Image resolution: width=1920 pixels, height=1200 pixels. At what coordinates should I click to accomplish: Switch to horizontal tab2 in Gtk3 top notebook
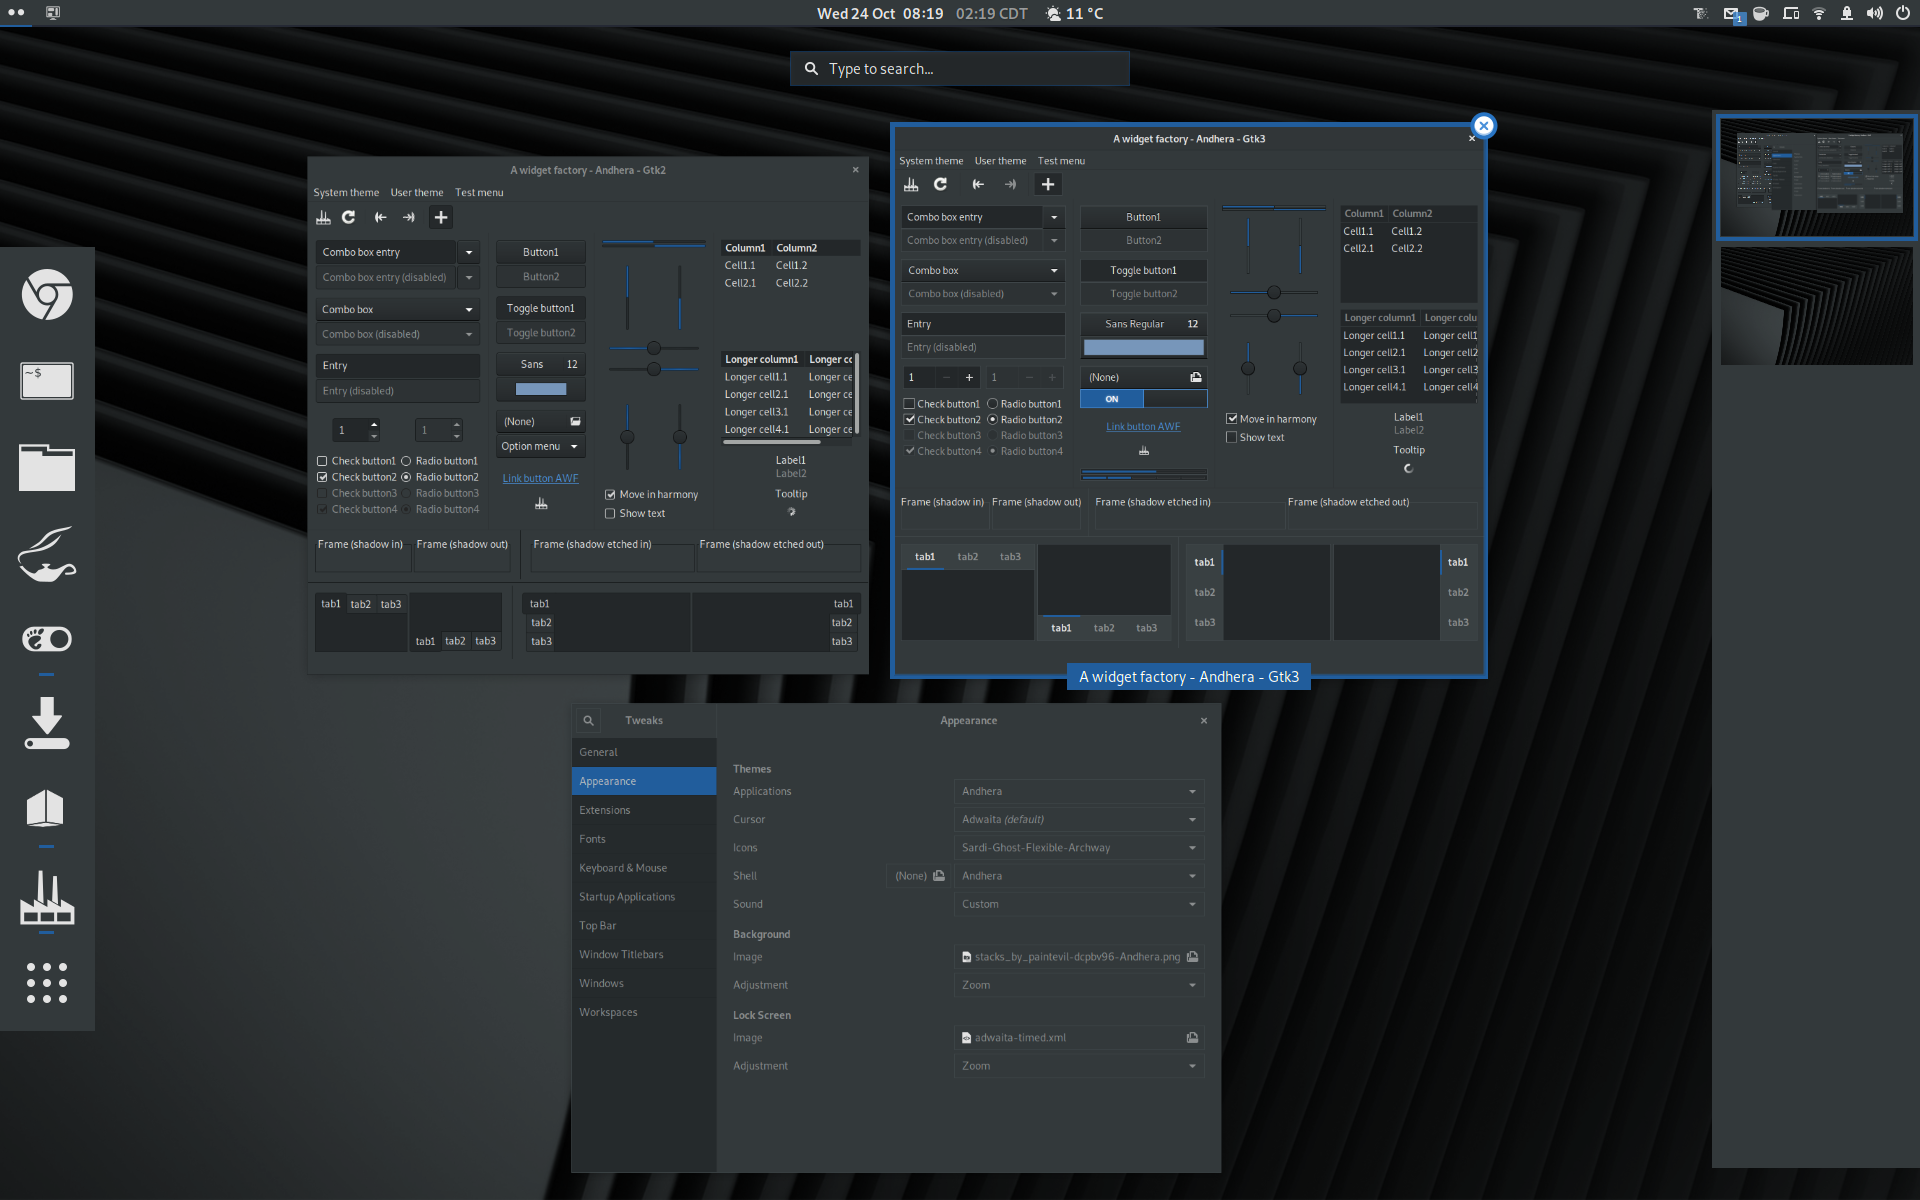point(968,557)
